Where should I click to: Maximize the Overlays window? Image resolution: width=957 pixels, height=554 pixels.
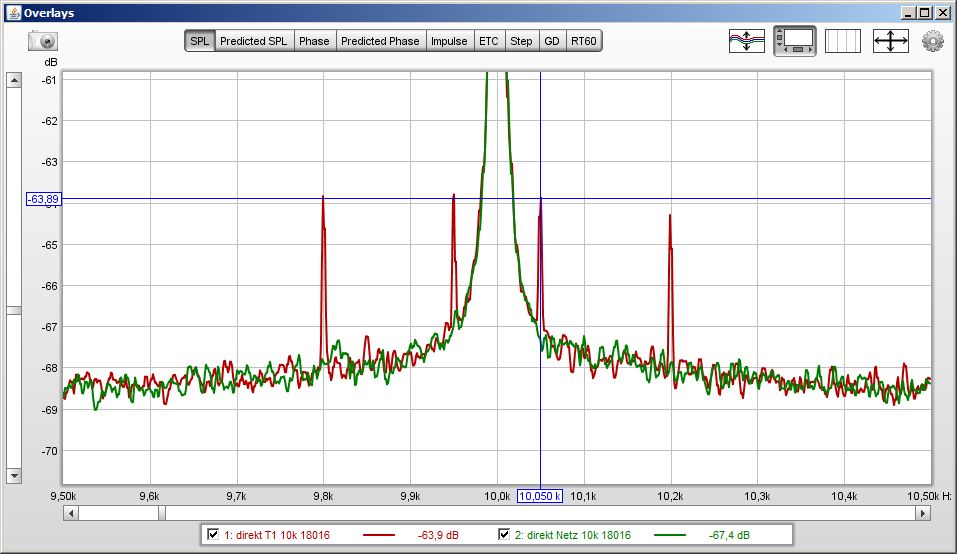point(925,13)
